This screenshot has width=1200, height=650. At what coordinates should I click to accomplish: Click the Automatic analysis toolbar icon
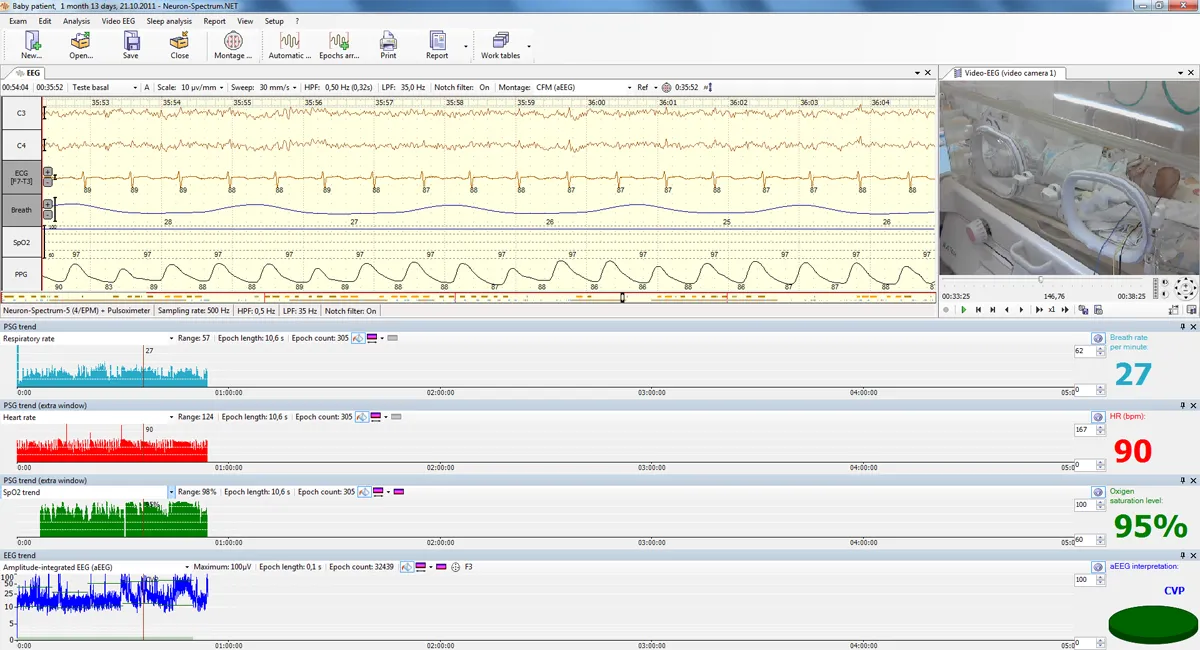pyautogui.click(x=289, y=42)
